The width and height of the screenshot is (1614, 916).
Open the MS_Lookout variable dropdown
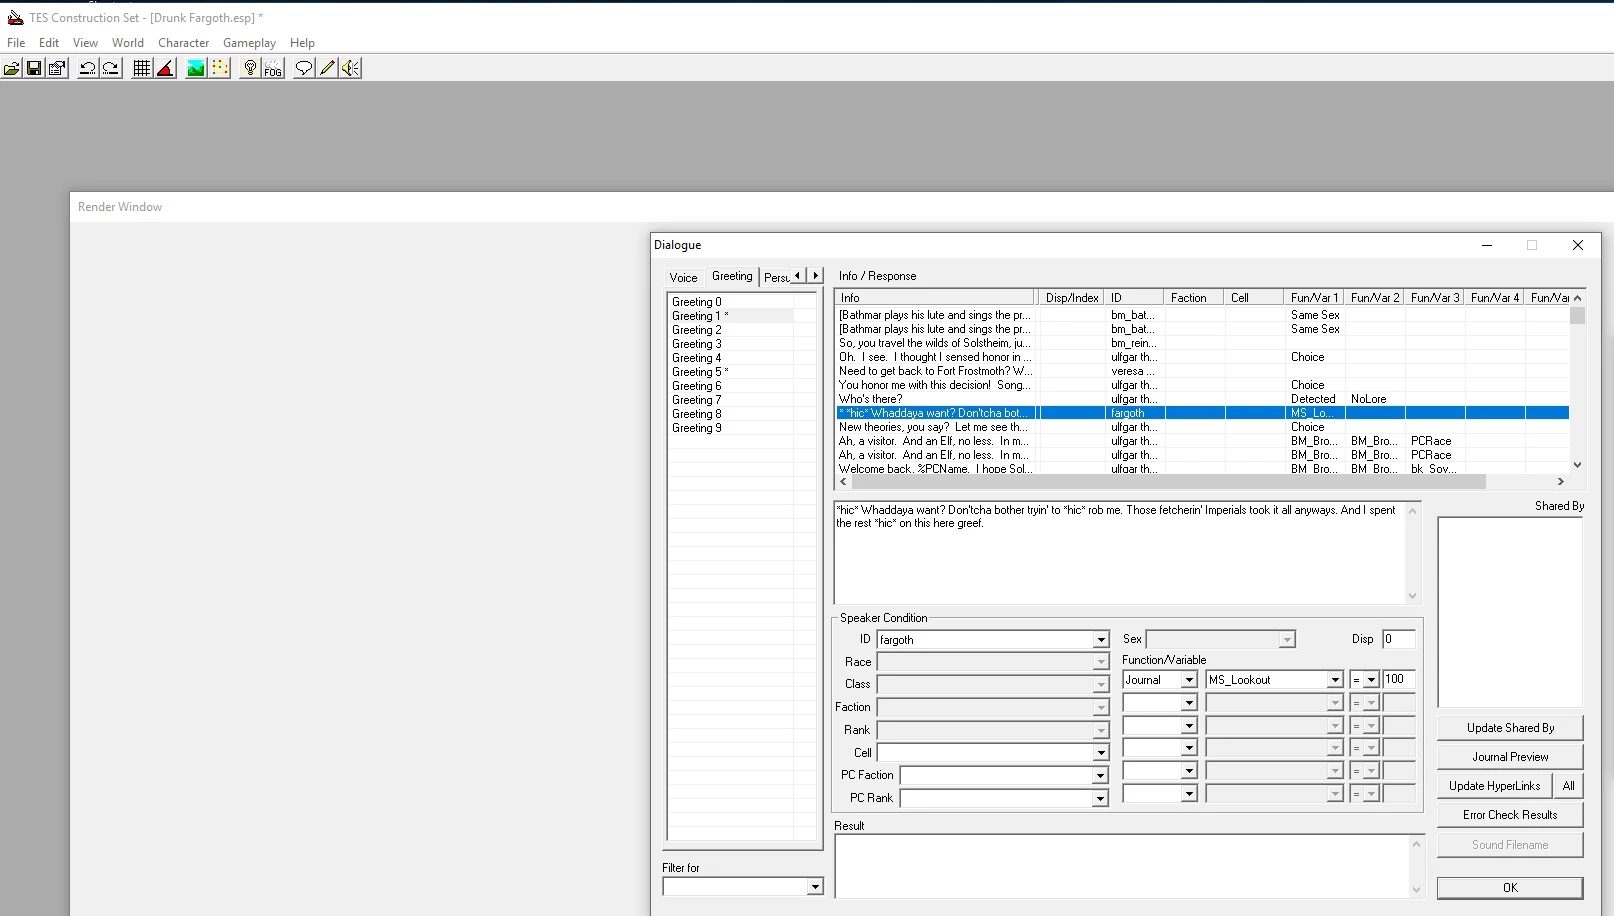(1334, 680)
